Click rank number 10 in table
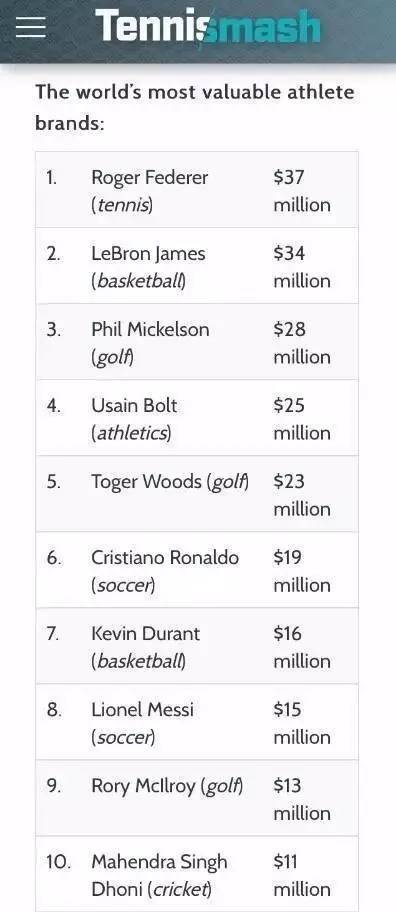Image resolution: width=396 pixels, height=912 pixels. (58, 861)
